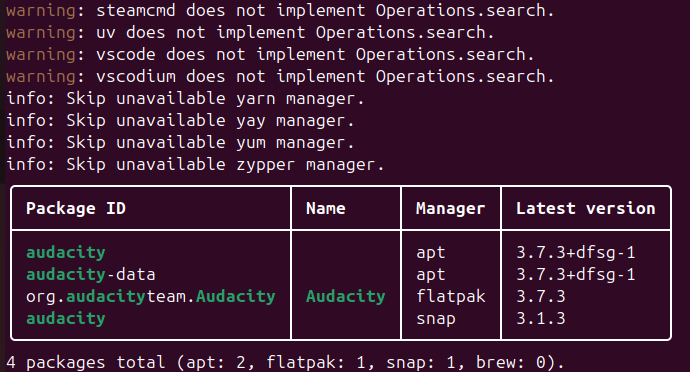Click first 3.7.3+dfsg-1 version text

tap(576, 253)
